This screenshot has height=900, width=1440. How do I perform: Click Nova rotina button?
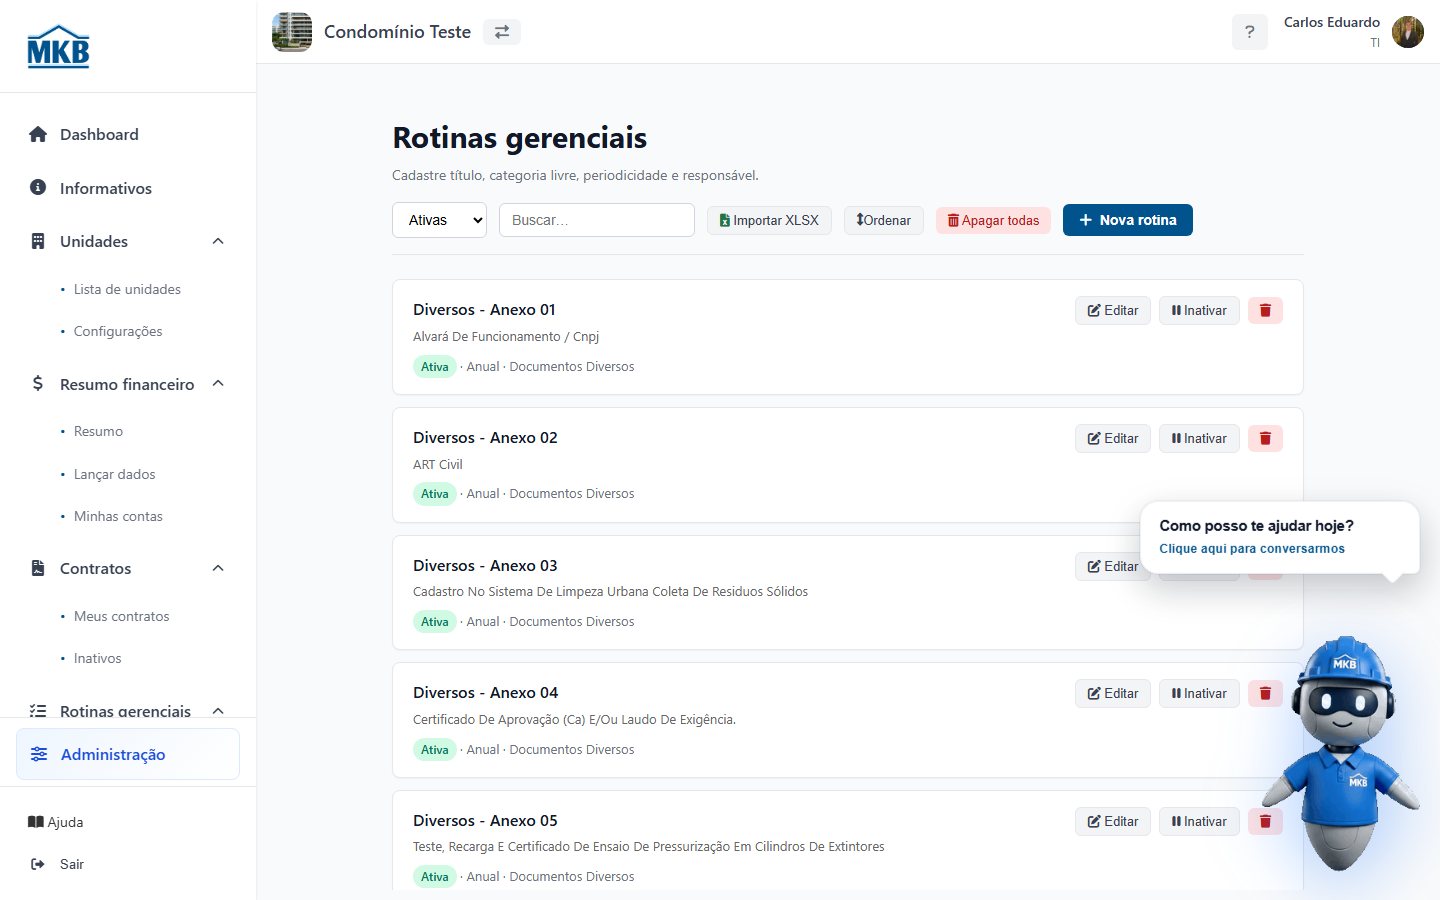coord(1127,220)
